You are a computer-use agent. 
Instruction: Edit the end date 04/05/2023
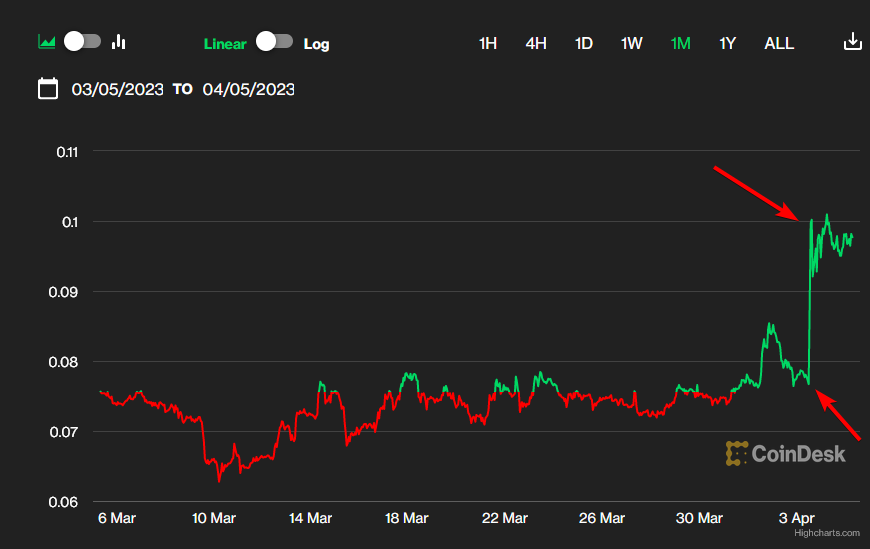(248, 89)
